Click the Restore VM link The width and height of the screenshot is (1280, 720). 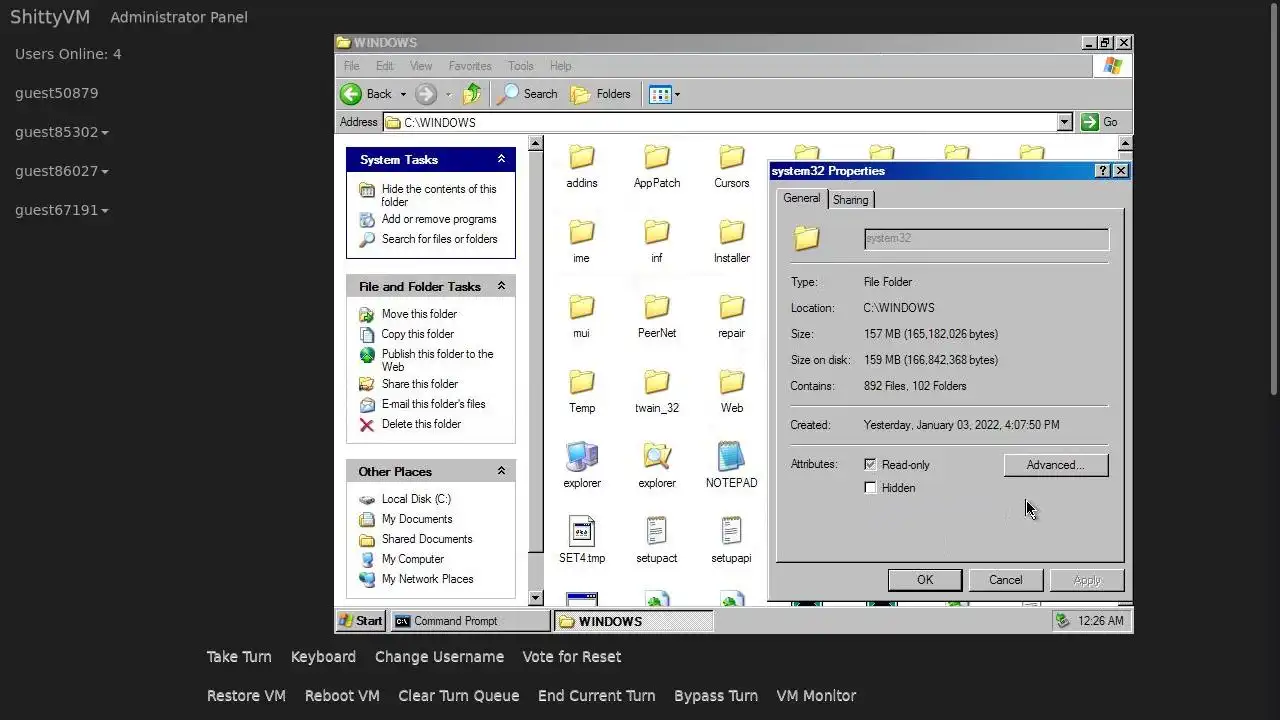click(x=246, y=696)
